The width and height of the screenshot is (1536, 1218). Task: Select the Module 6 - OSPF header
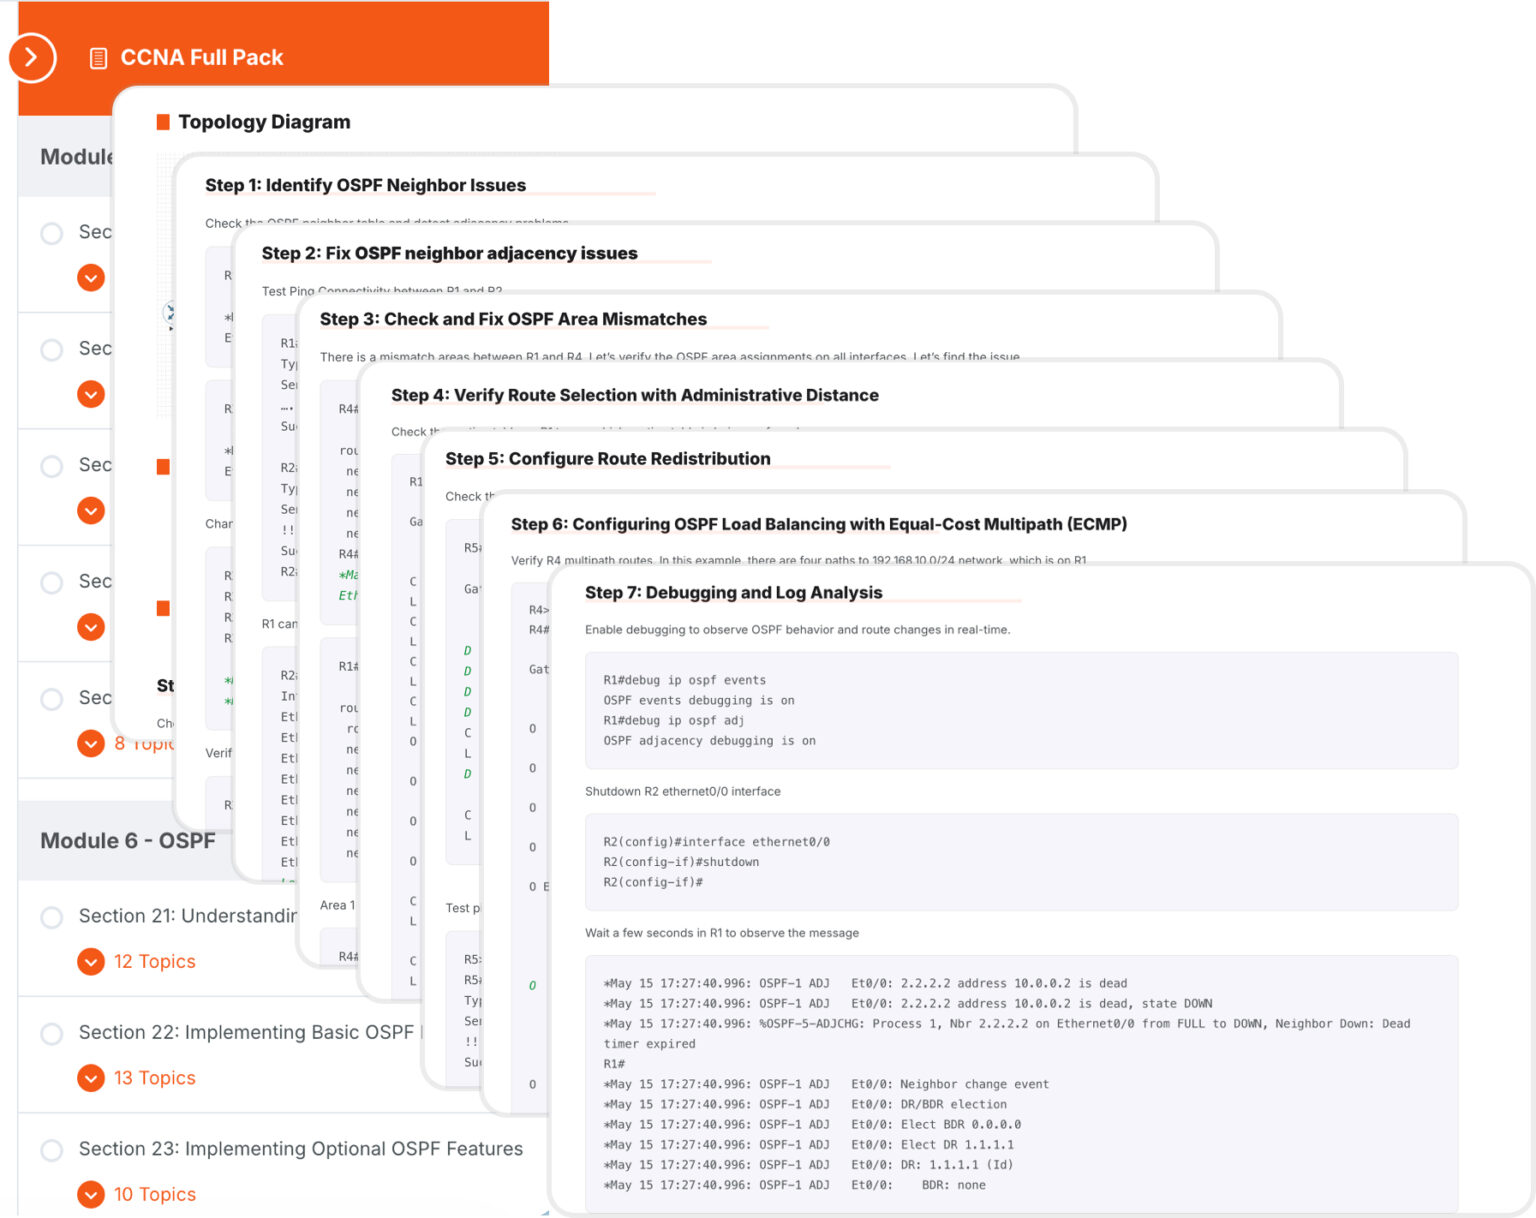127,841
